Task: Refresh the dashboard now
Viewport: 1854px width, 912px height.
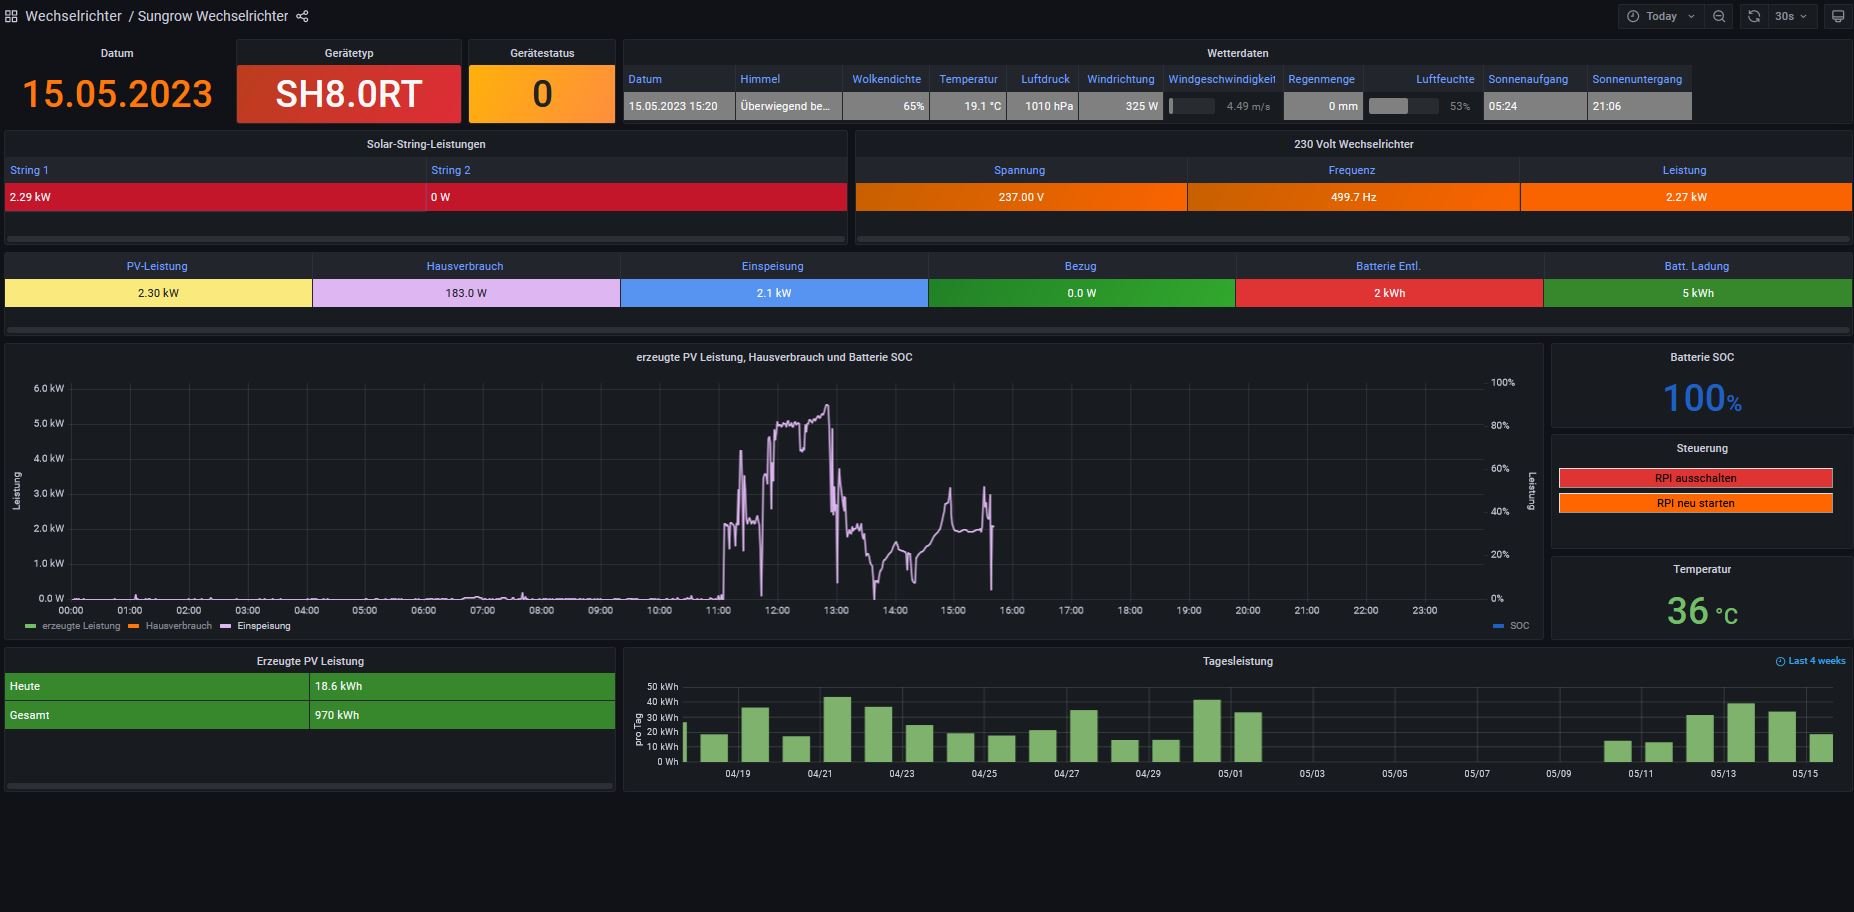Action: pos(1754,16)
